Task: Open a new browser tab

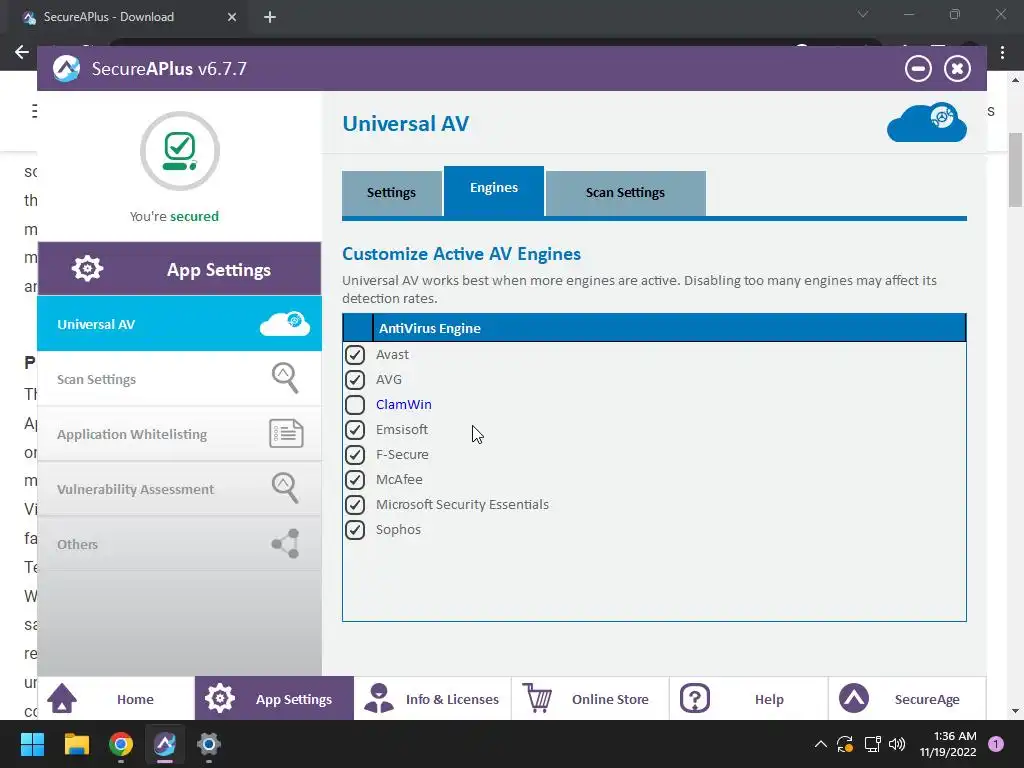Action: [270, 17]
